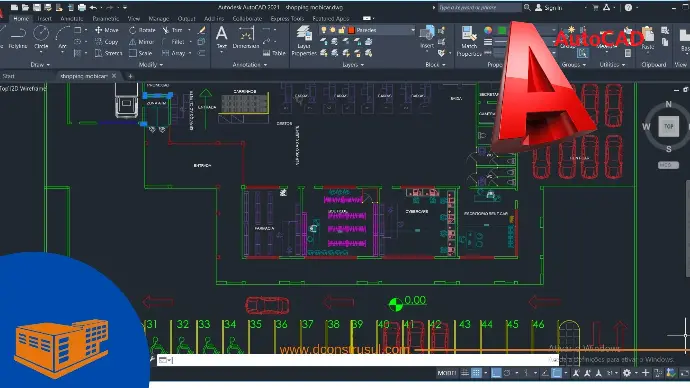Open the Express Tools ribbon tab
This screenshot has width=690, height=388.
pos(287,18)
